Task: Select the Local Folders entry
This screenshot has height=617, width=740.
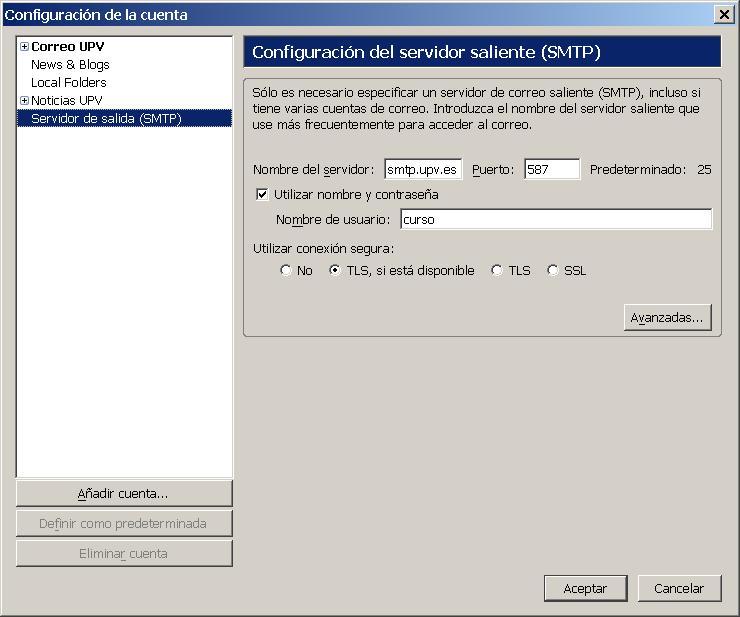Action: click(69, 83)
